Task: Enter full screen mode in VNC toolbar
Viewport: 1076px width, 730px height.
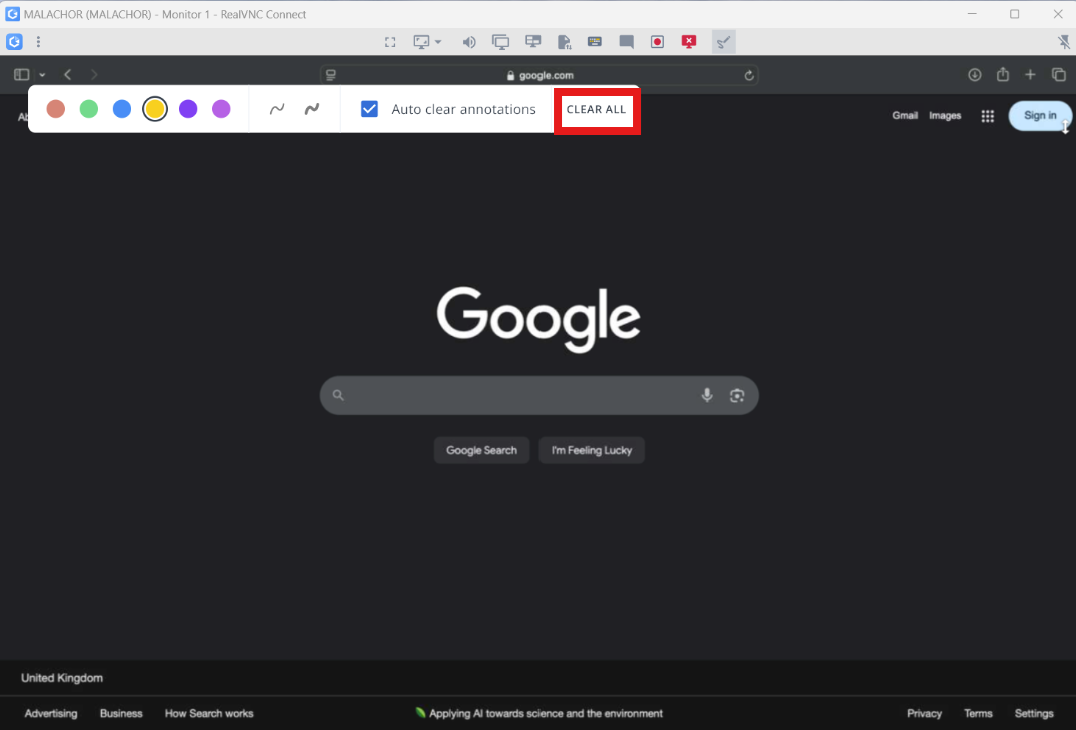Action: (x=390, y=42)
